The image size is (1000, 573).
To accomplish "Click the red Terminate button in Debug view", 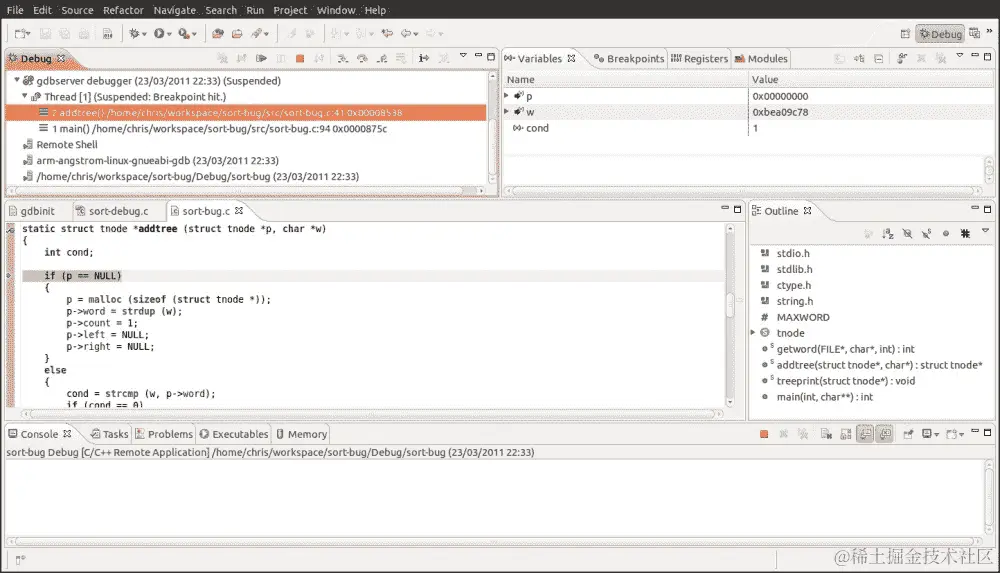I will (x=300, y=58).
